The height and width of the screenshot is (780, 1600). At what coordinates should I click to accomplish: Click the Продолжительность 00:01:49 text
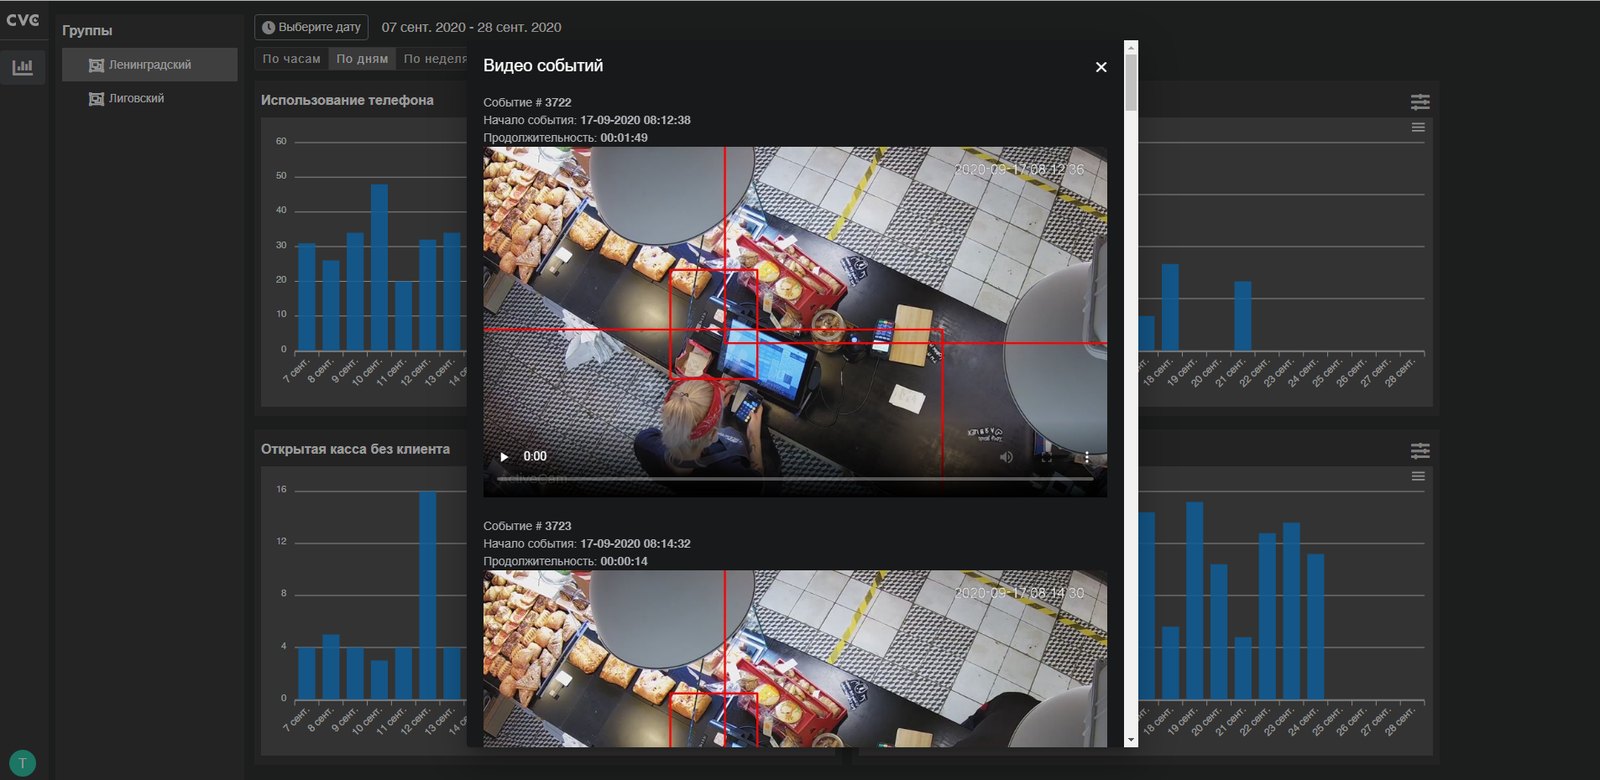(565, 138)
